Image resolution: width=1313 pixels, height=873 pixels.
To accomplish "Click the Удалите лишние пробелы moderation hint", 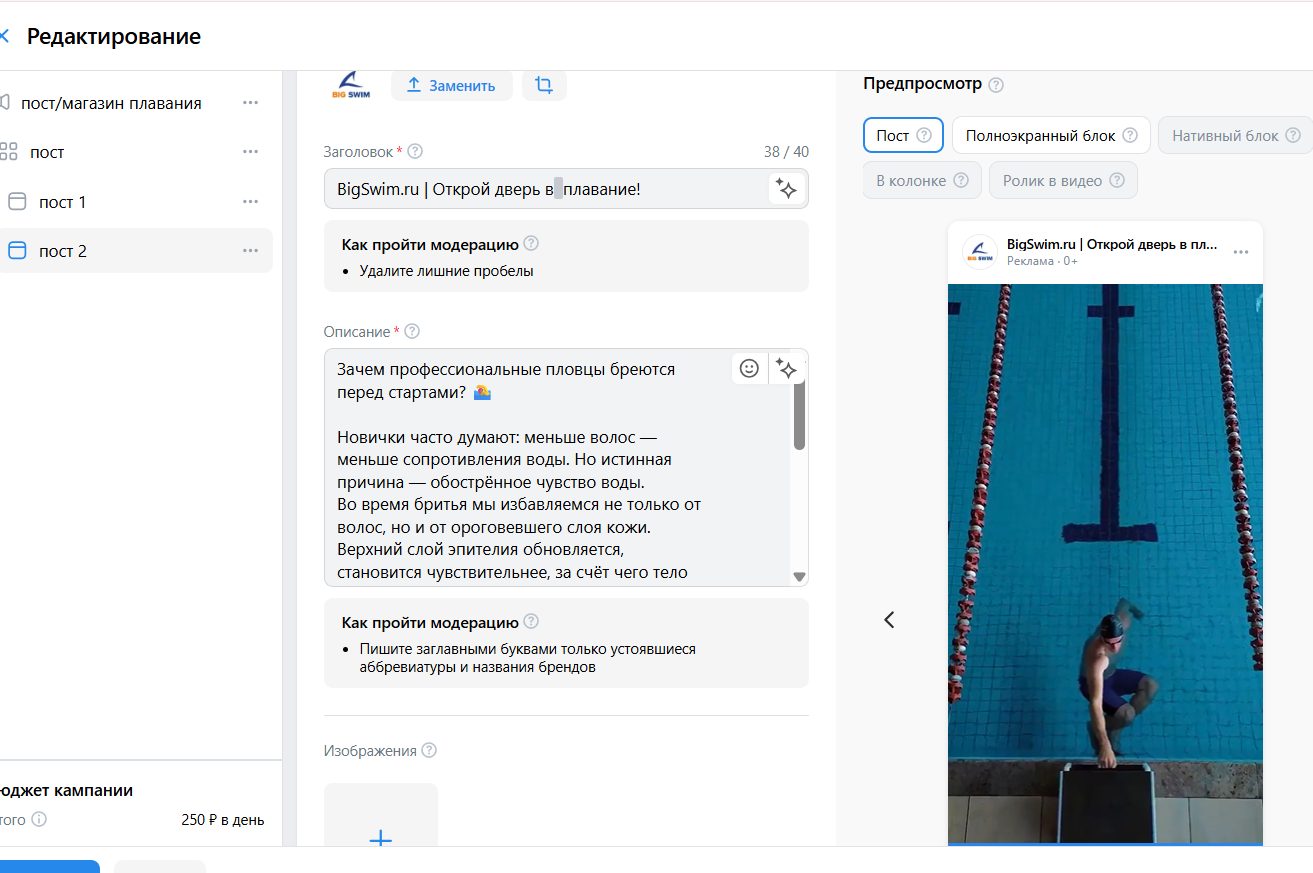I will tap(446, 271).
